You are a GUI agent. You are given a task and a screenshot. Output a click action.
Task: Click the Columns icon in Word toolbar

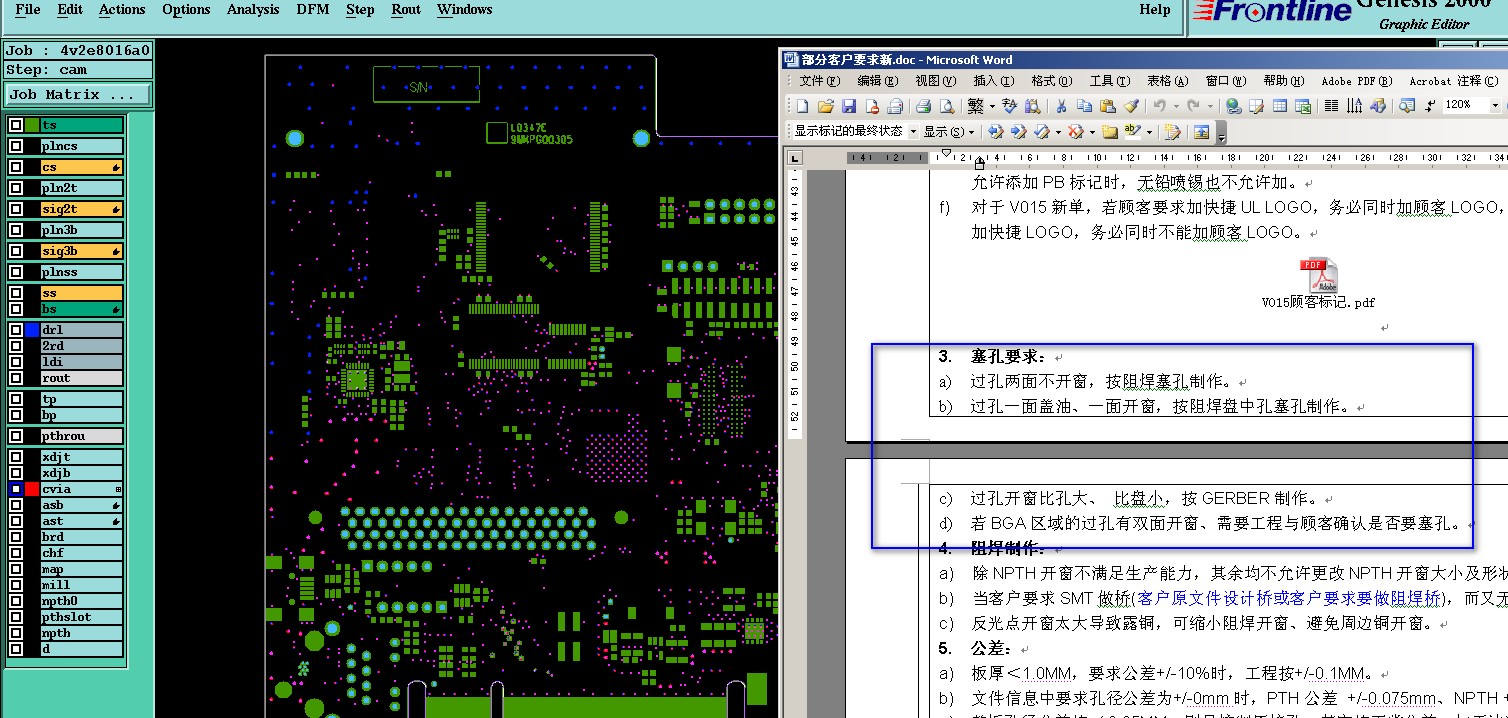[x=1331, y=106]
